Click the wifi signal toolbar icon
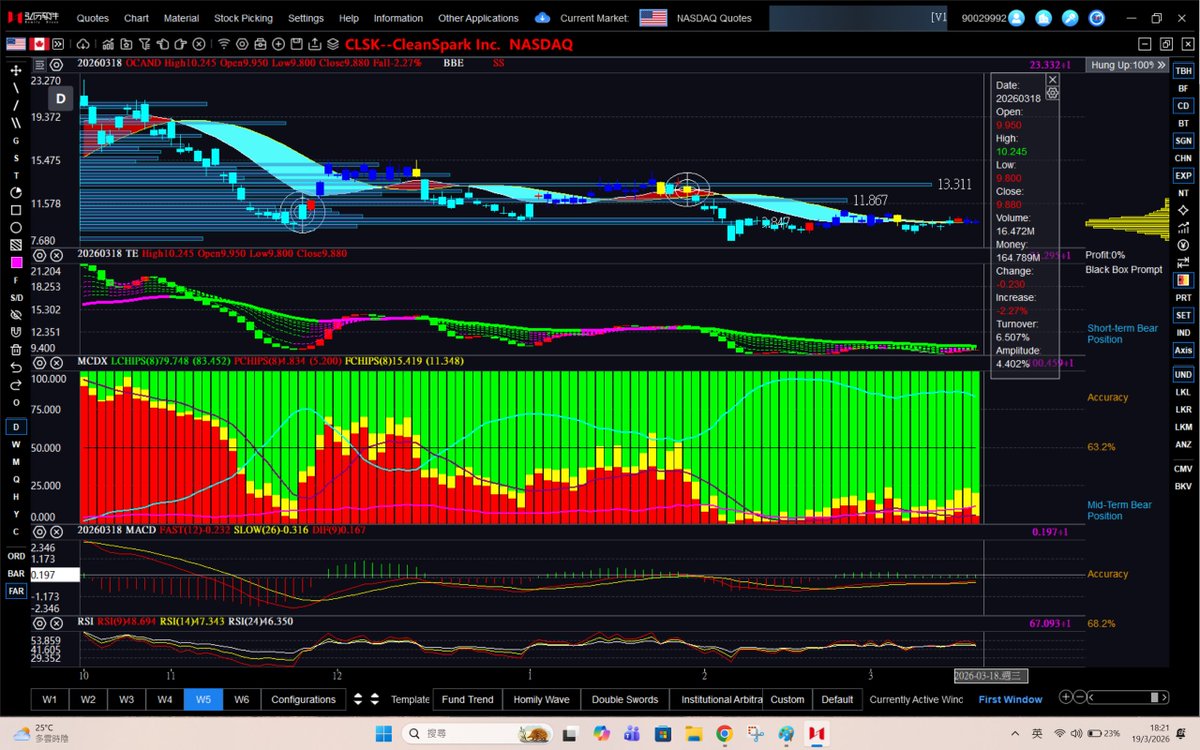 tap(224, 44)
